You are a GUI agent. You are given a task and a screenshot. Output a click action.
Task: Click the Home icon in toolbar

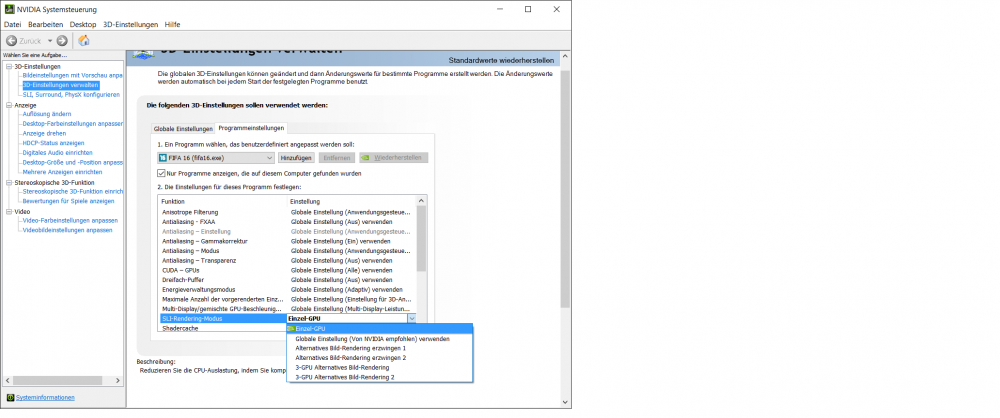pyautogui.click(x=84, y=40)
